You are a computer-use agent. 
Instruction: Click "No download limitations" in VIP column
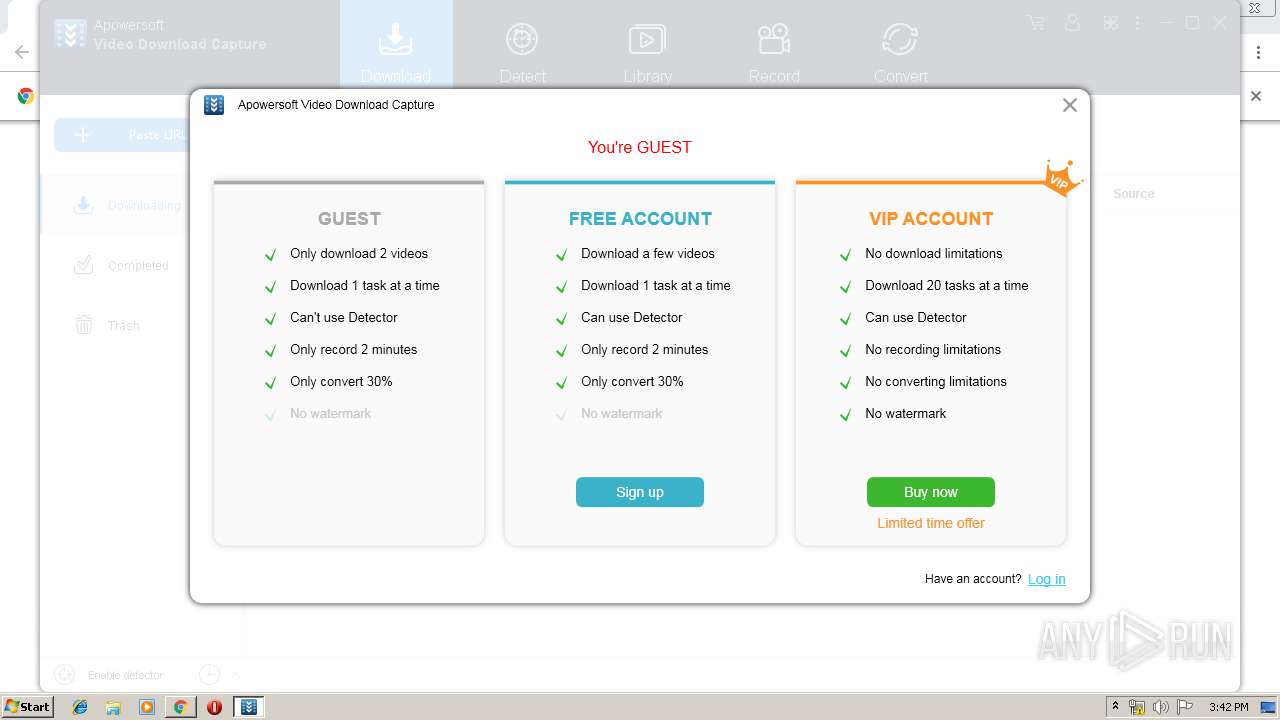(934, 253)
